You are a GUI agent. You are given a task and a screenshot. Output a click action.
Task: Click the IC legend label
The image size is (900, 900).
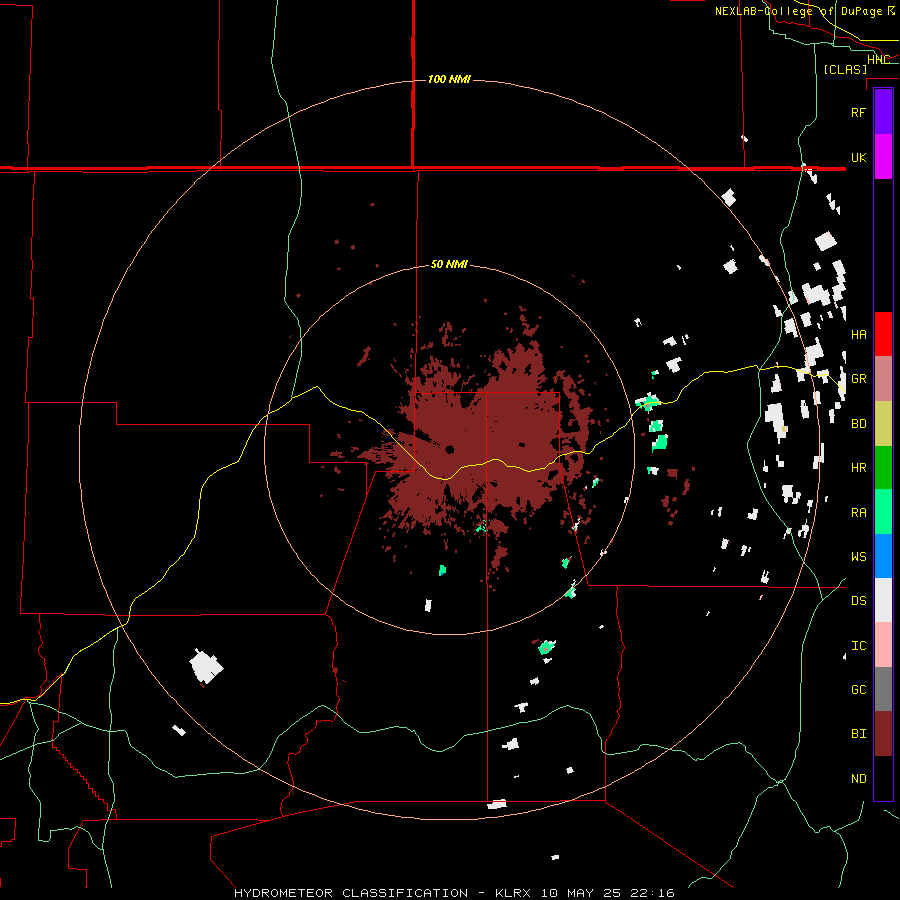click(858, 645)
